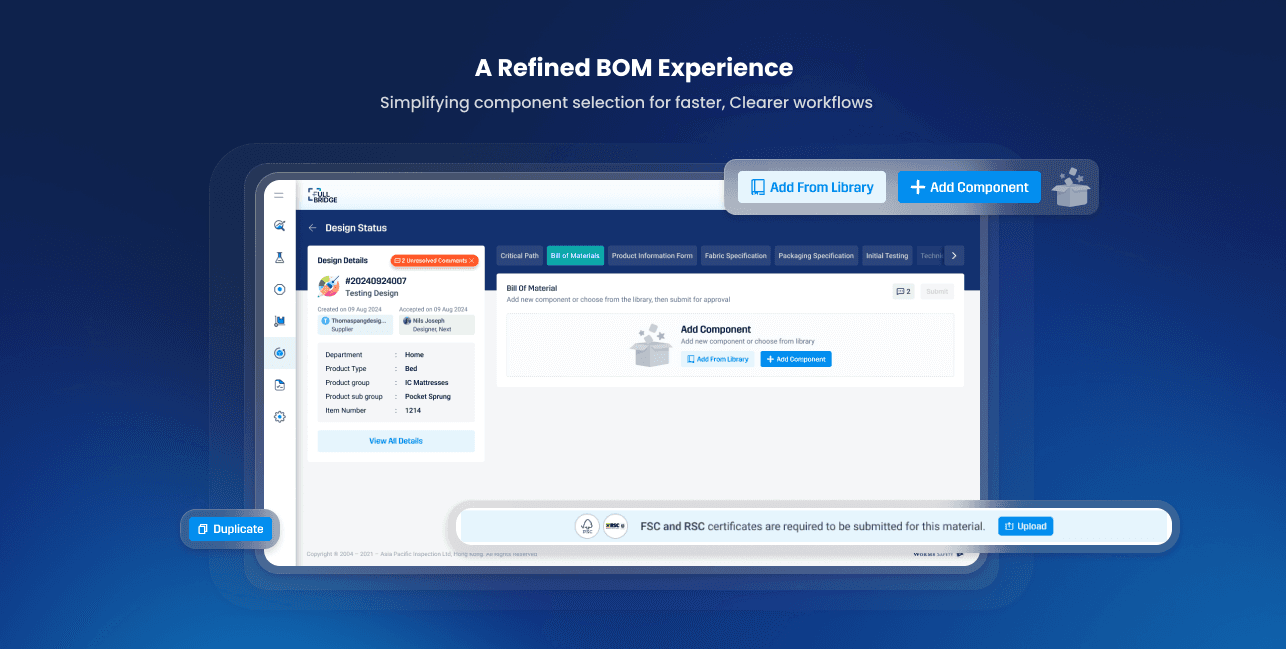This screenshot has height=649, width=1286.
Task: Click the Accepted on 09 Aug 2024 text
Action: point(433,310)
